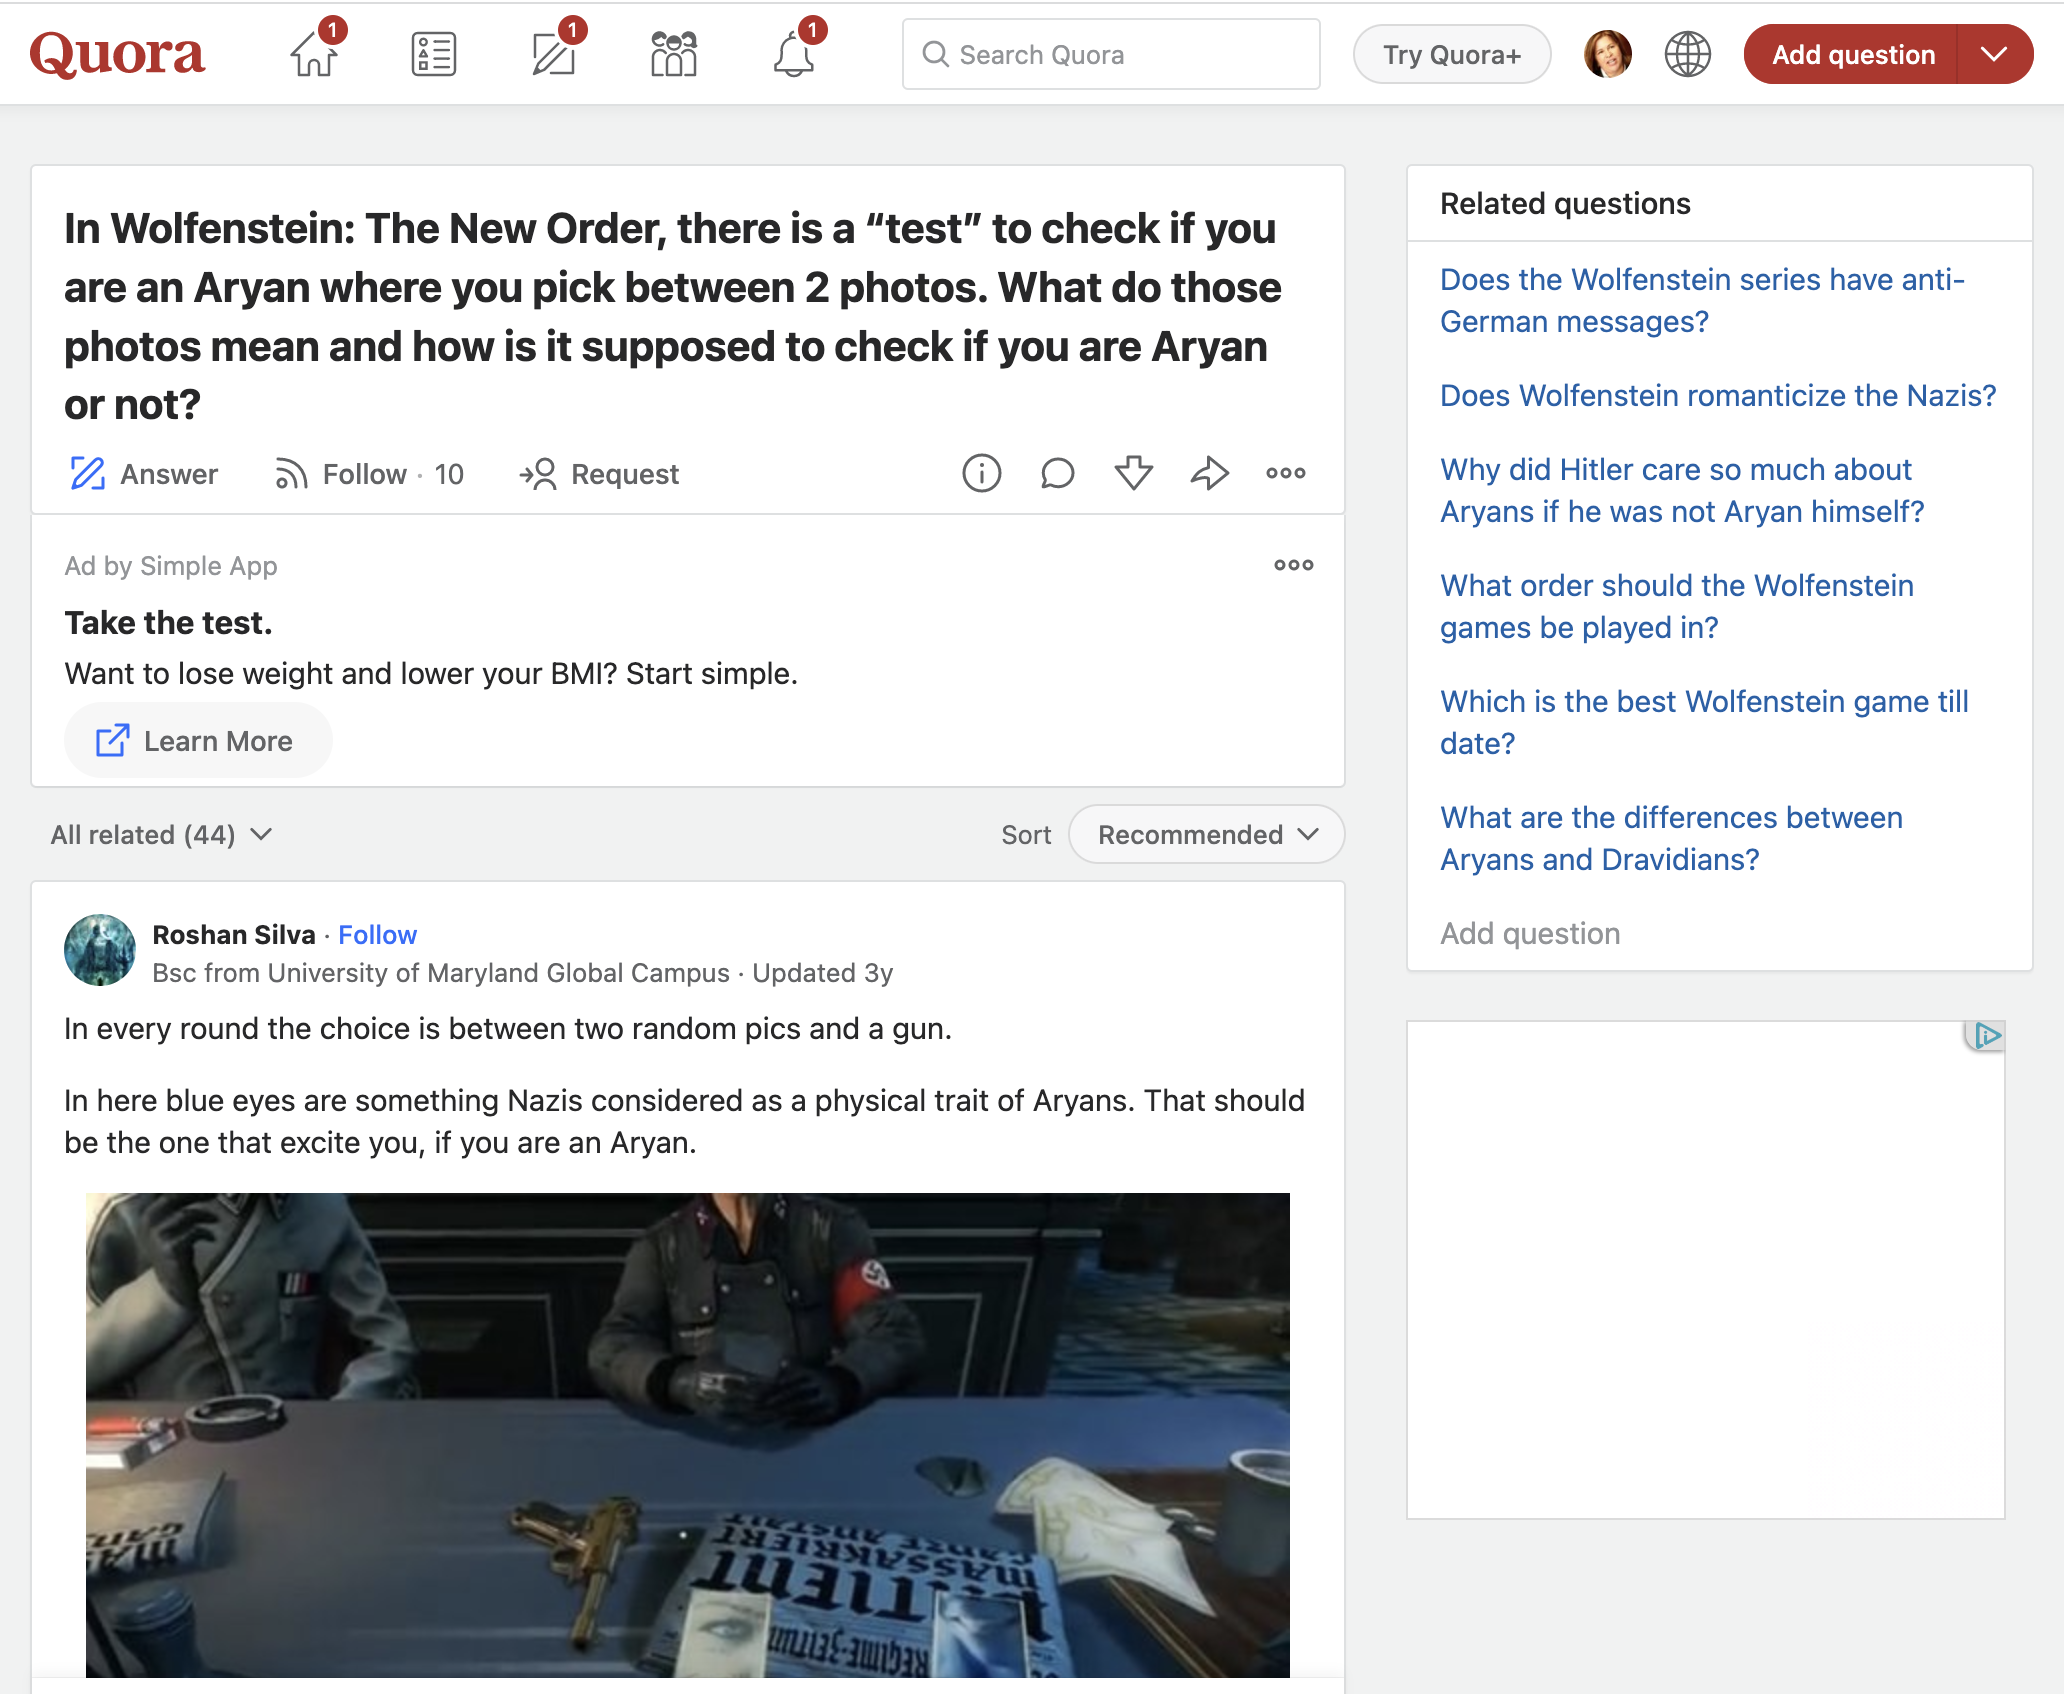Open the info icon beside the question
The width and height of the screenshot is (2064, 1694).
coord(981,473)
